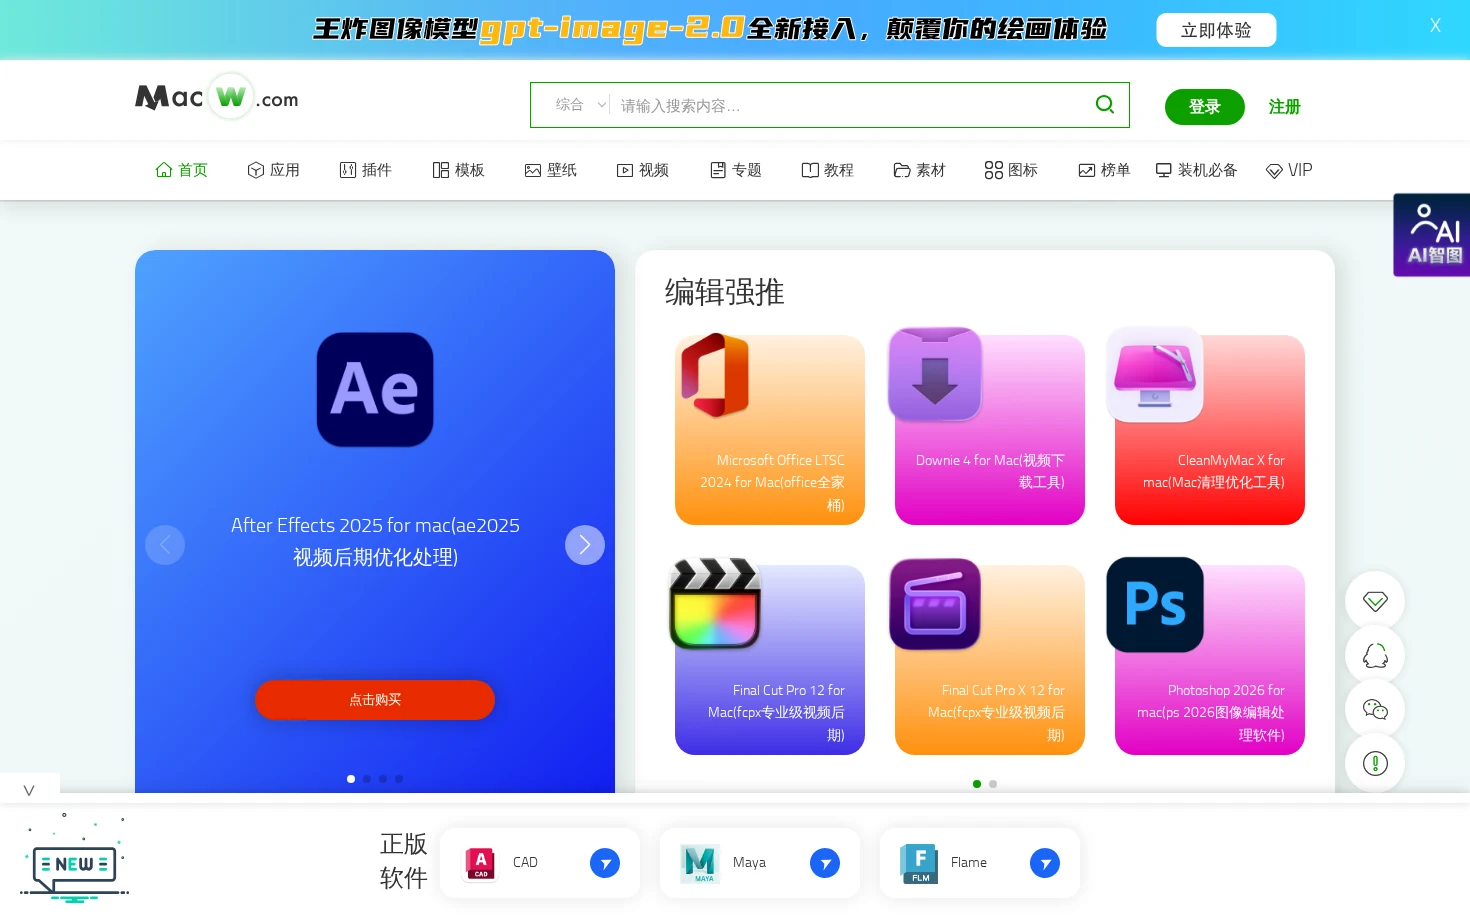Open the After Effects Ae icon
Image resolution: width=1470 pixels, height=923 pixels.
coord(375,389)
